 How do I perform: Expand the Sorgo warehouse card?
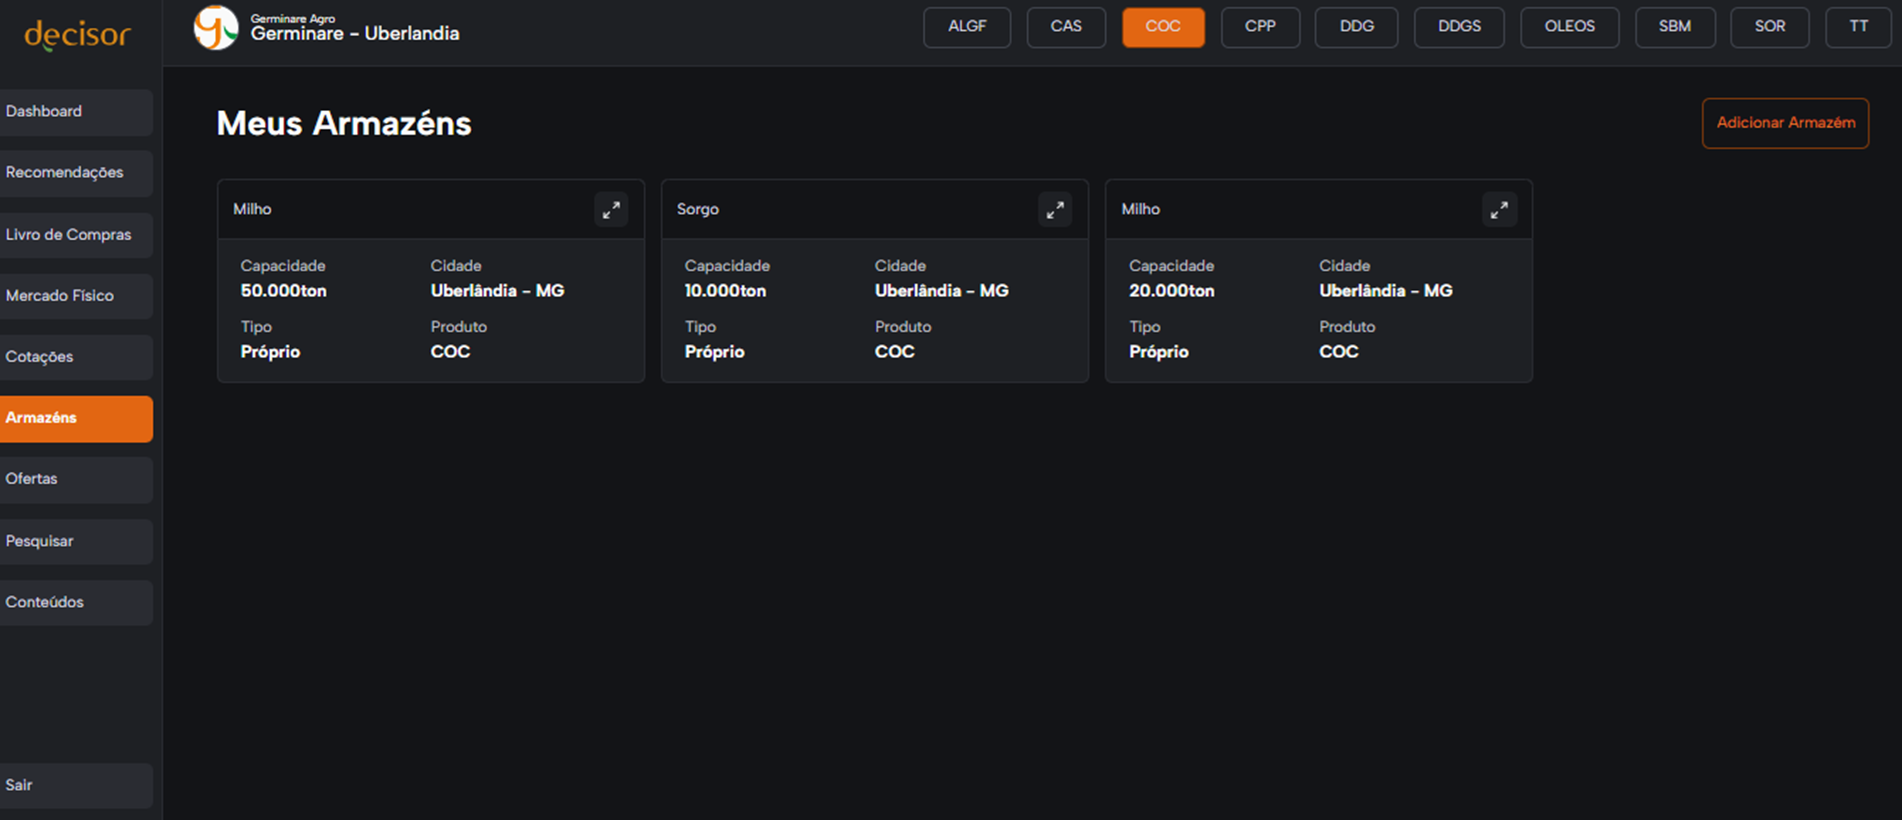pos(1055,210)
